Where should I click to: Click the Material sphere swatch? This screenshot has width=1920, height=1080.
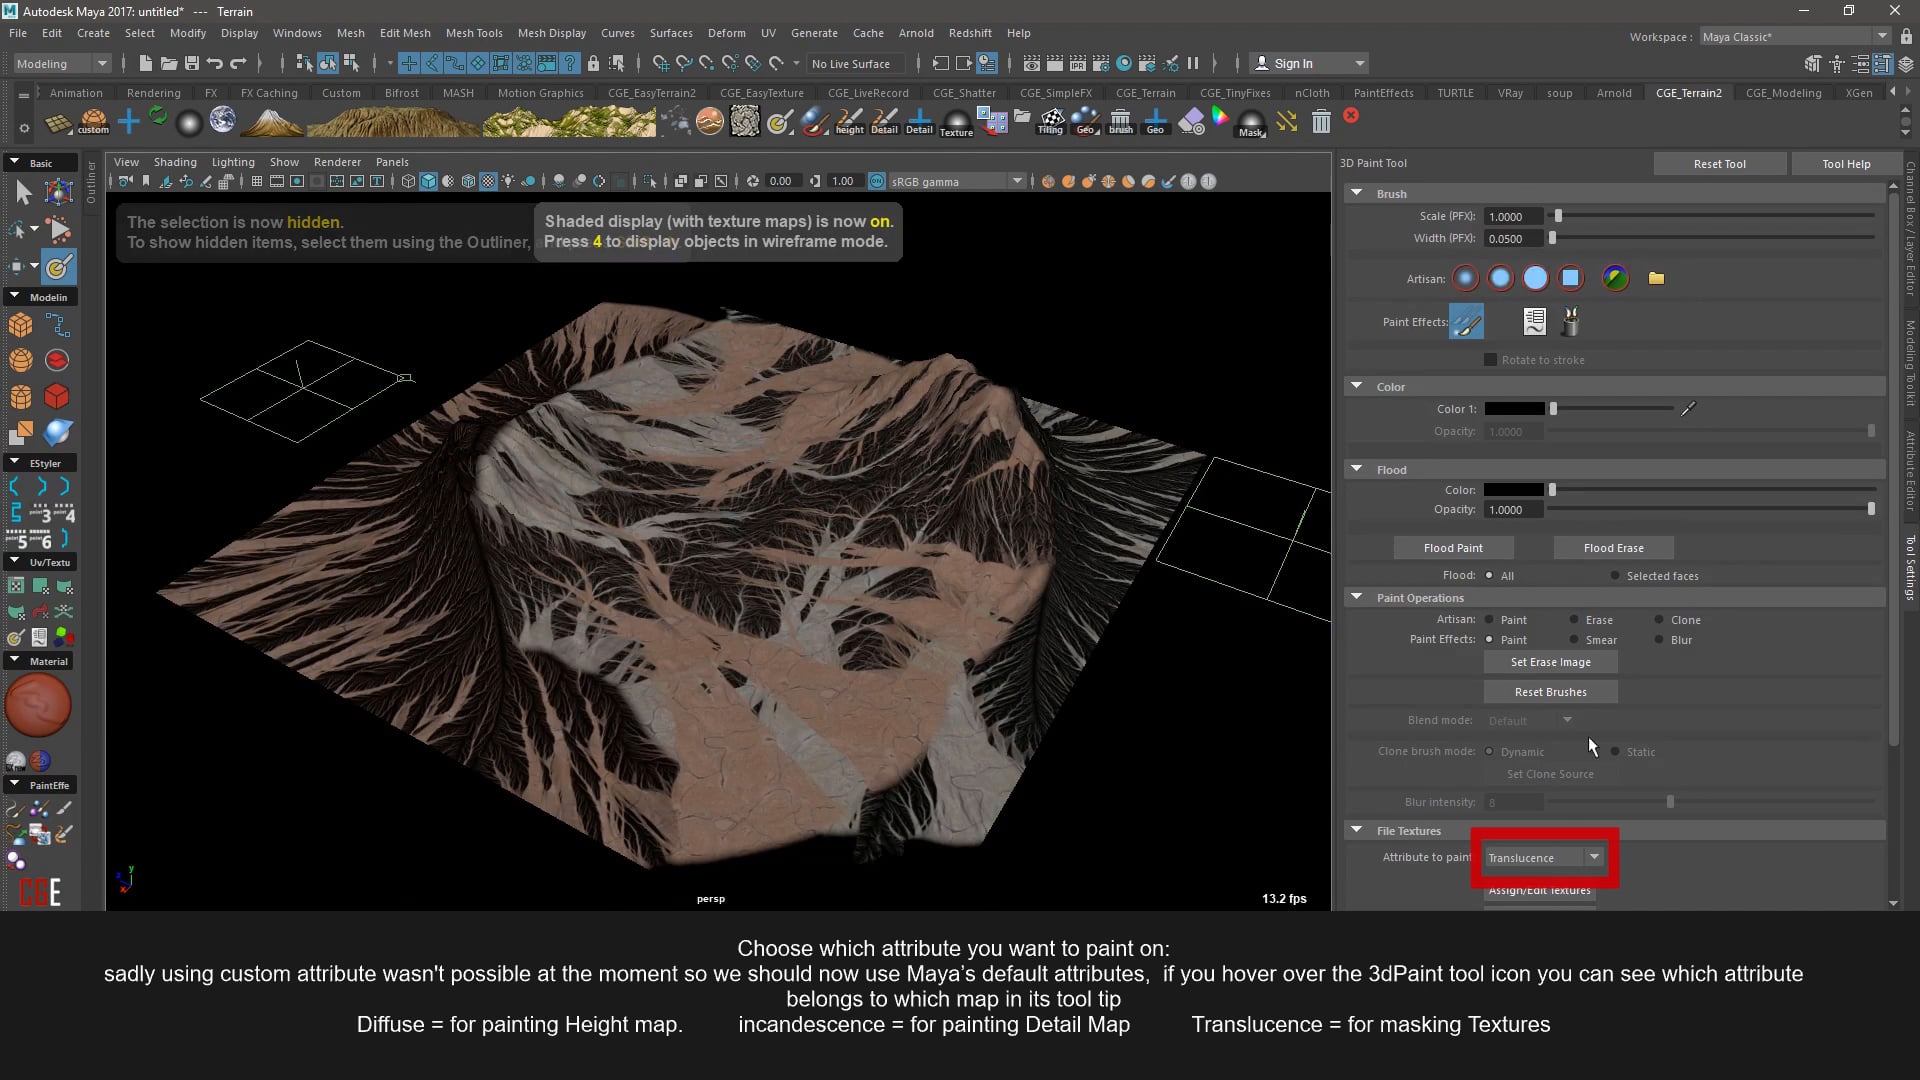(38, 705)
